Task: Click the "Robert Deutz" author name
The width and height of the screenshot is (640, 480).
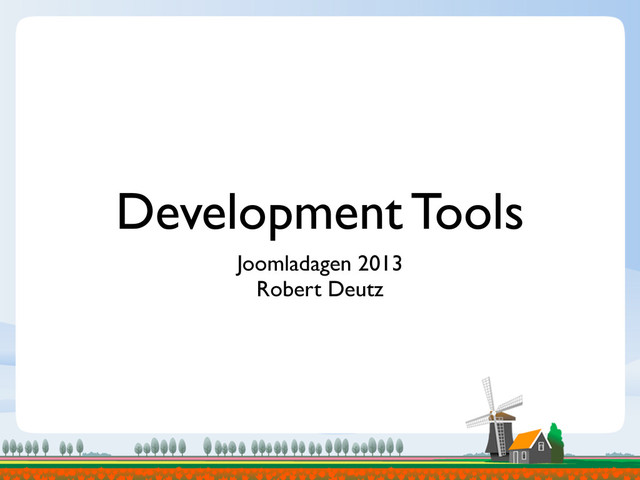Action: tap(320, 289)
